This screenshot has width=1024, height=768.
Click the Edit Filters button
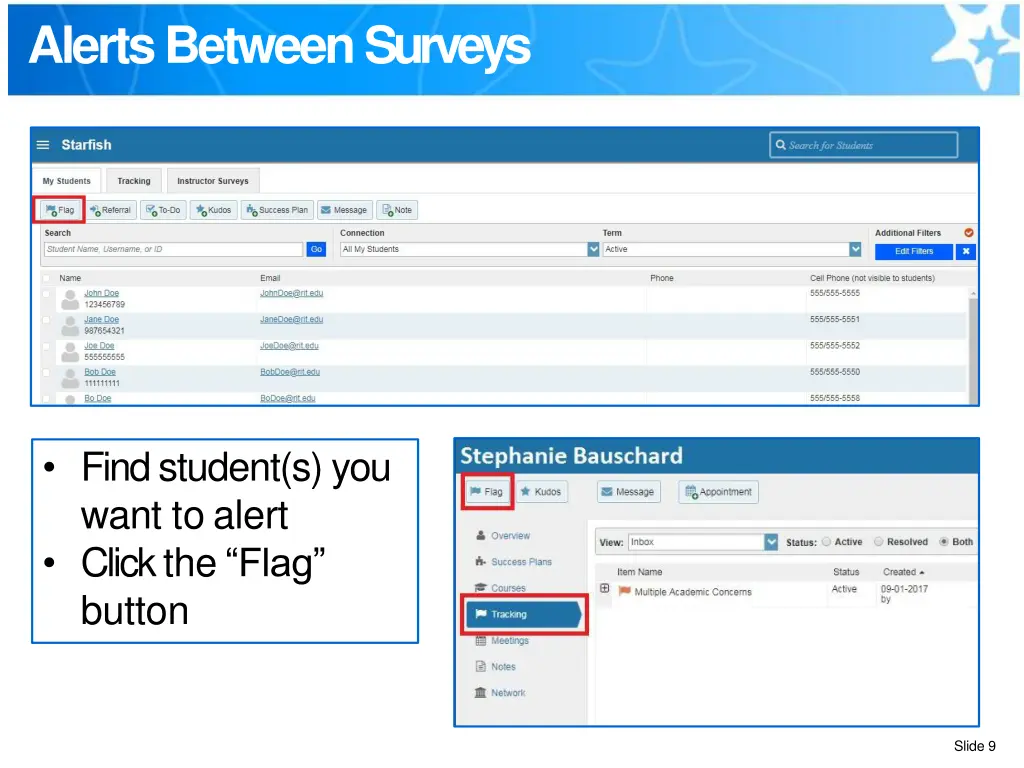(914, 251)
